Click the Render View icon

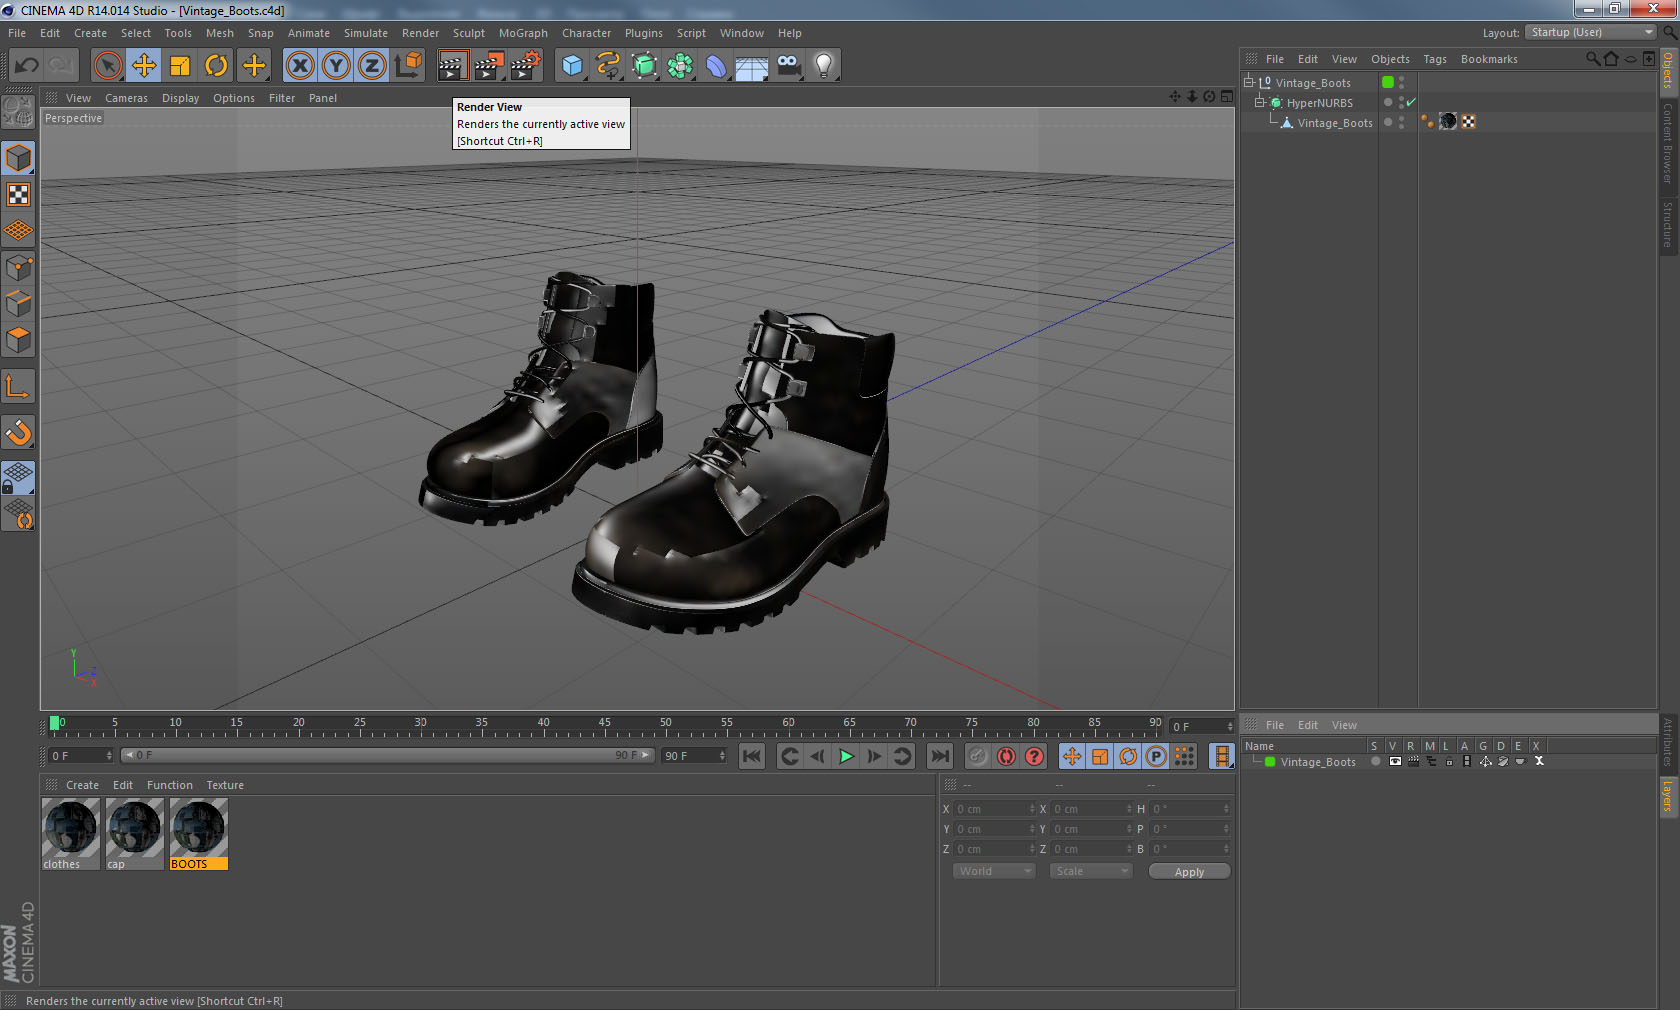tap(452, 66)
